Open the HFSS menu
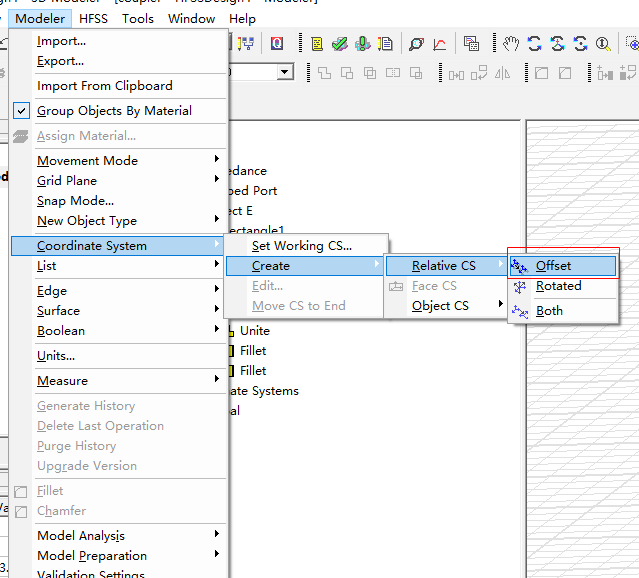The image size is (639, 578). coord(93,19)
